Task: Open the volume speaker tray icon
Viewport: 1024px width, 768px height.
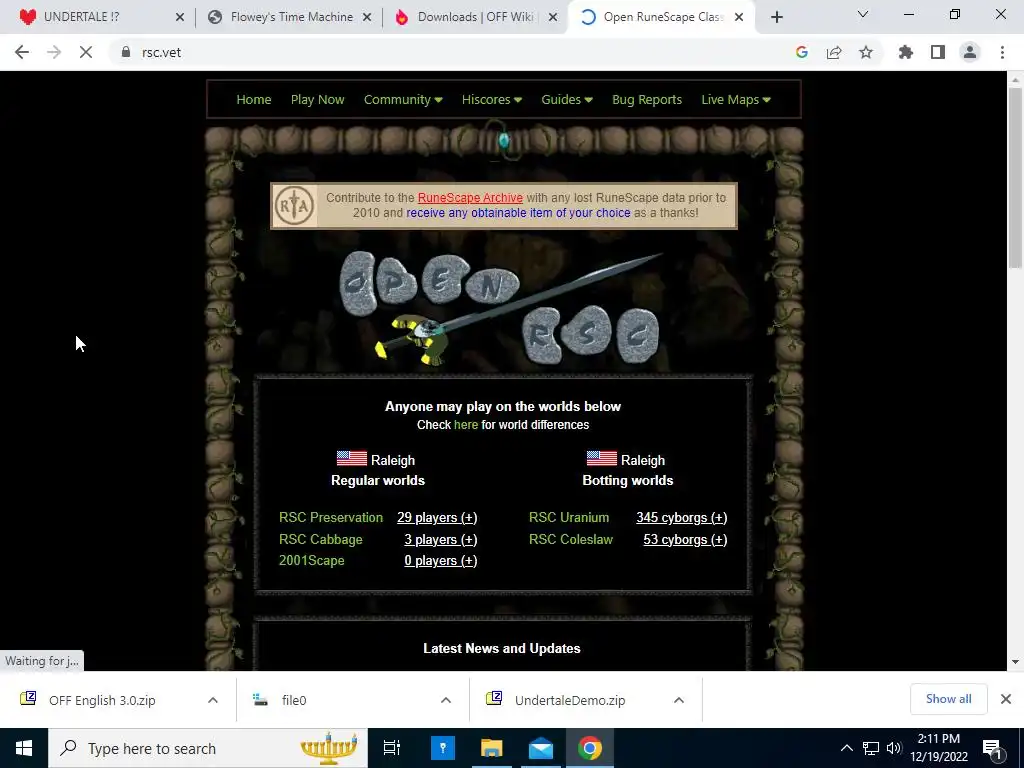Action: pyautogui.click(x=894, y=748)
